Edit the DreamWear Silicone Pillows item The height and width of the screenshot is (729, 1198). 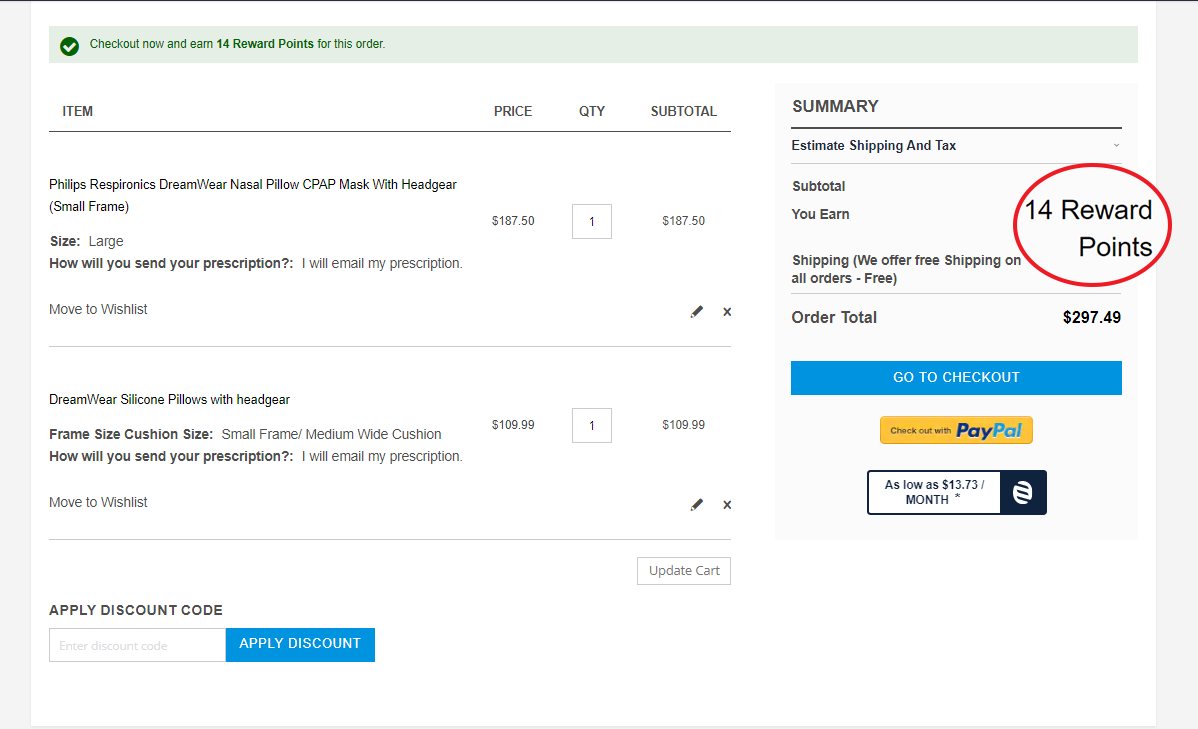[696, 505]
